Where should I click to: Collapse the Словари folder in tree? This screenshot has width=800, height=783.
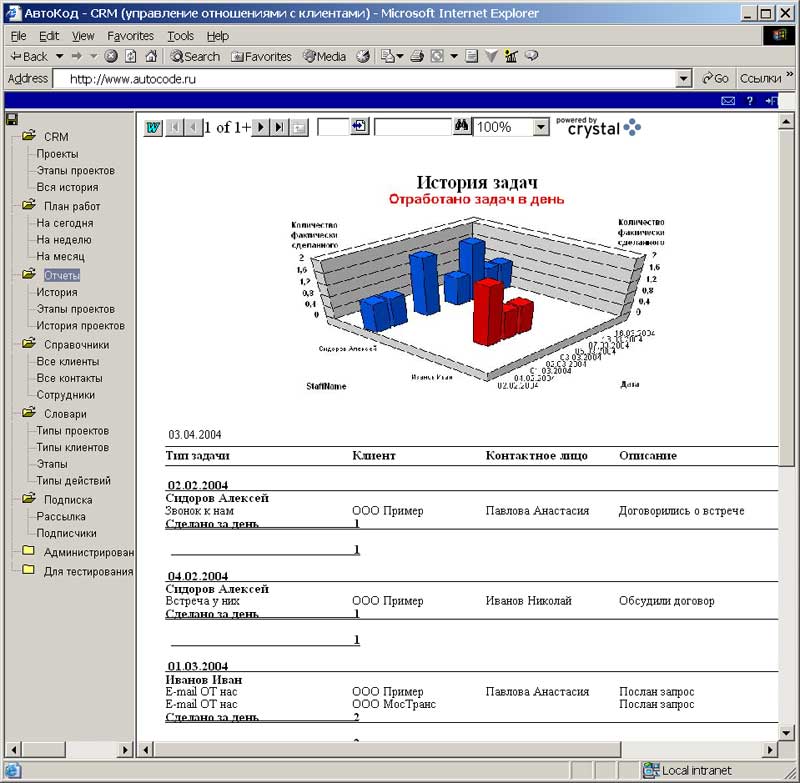point(28,414)
